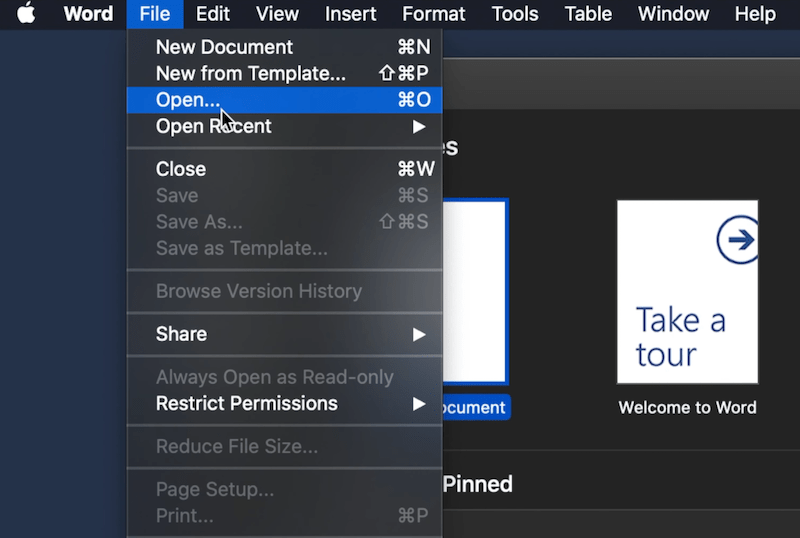Image resolution: width=800 pixels, height=538 pixels.
Task: Select New Document in File menu
Action: (224, 47)
